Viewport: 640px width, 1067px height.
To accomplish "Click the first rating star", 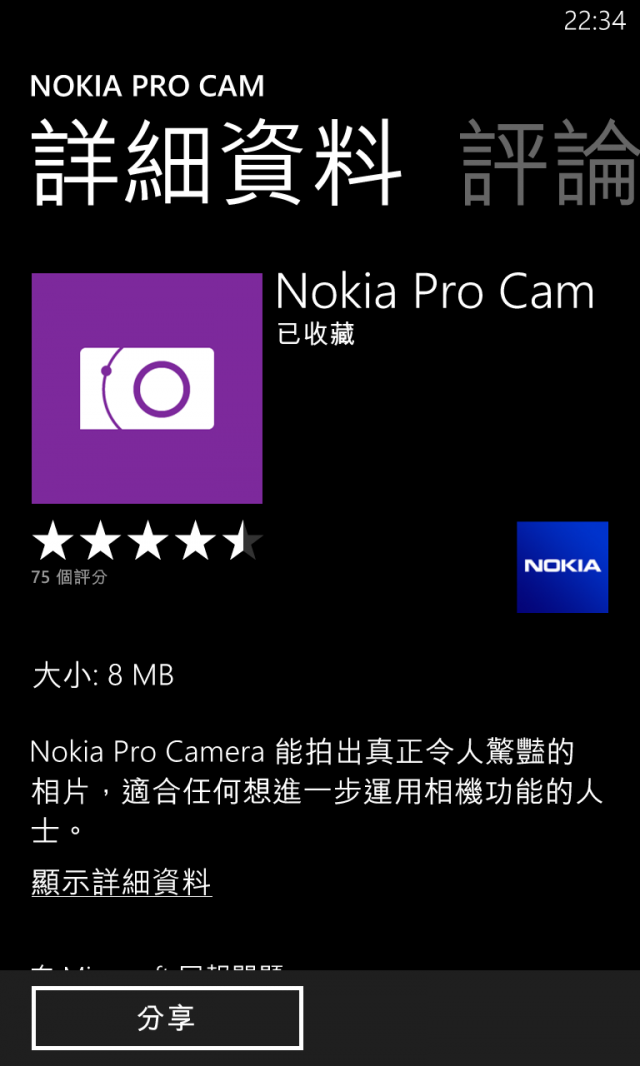I will click(x=52, y=544).
